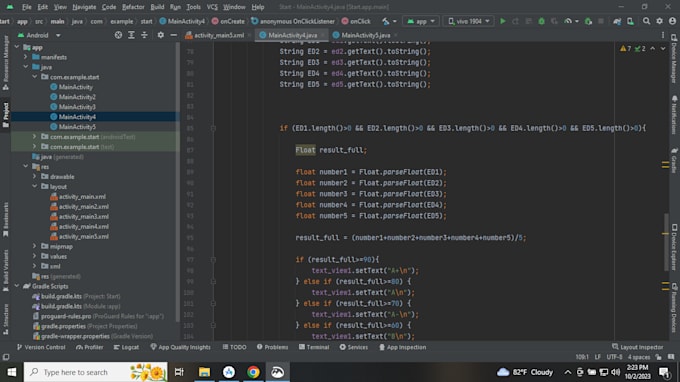Collapse all items in the Project panel
Viewport: 680px width, 382px height.
click(144, 35)
